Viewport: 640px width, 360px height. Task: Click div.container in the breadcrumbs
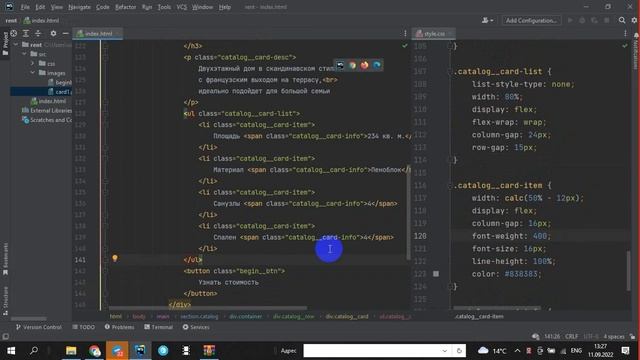pos(245,316)
